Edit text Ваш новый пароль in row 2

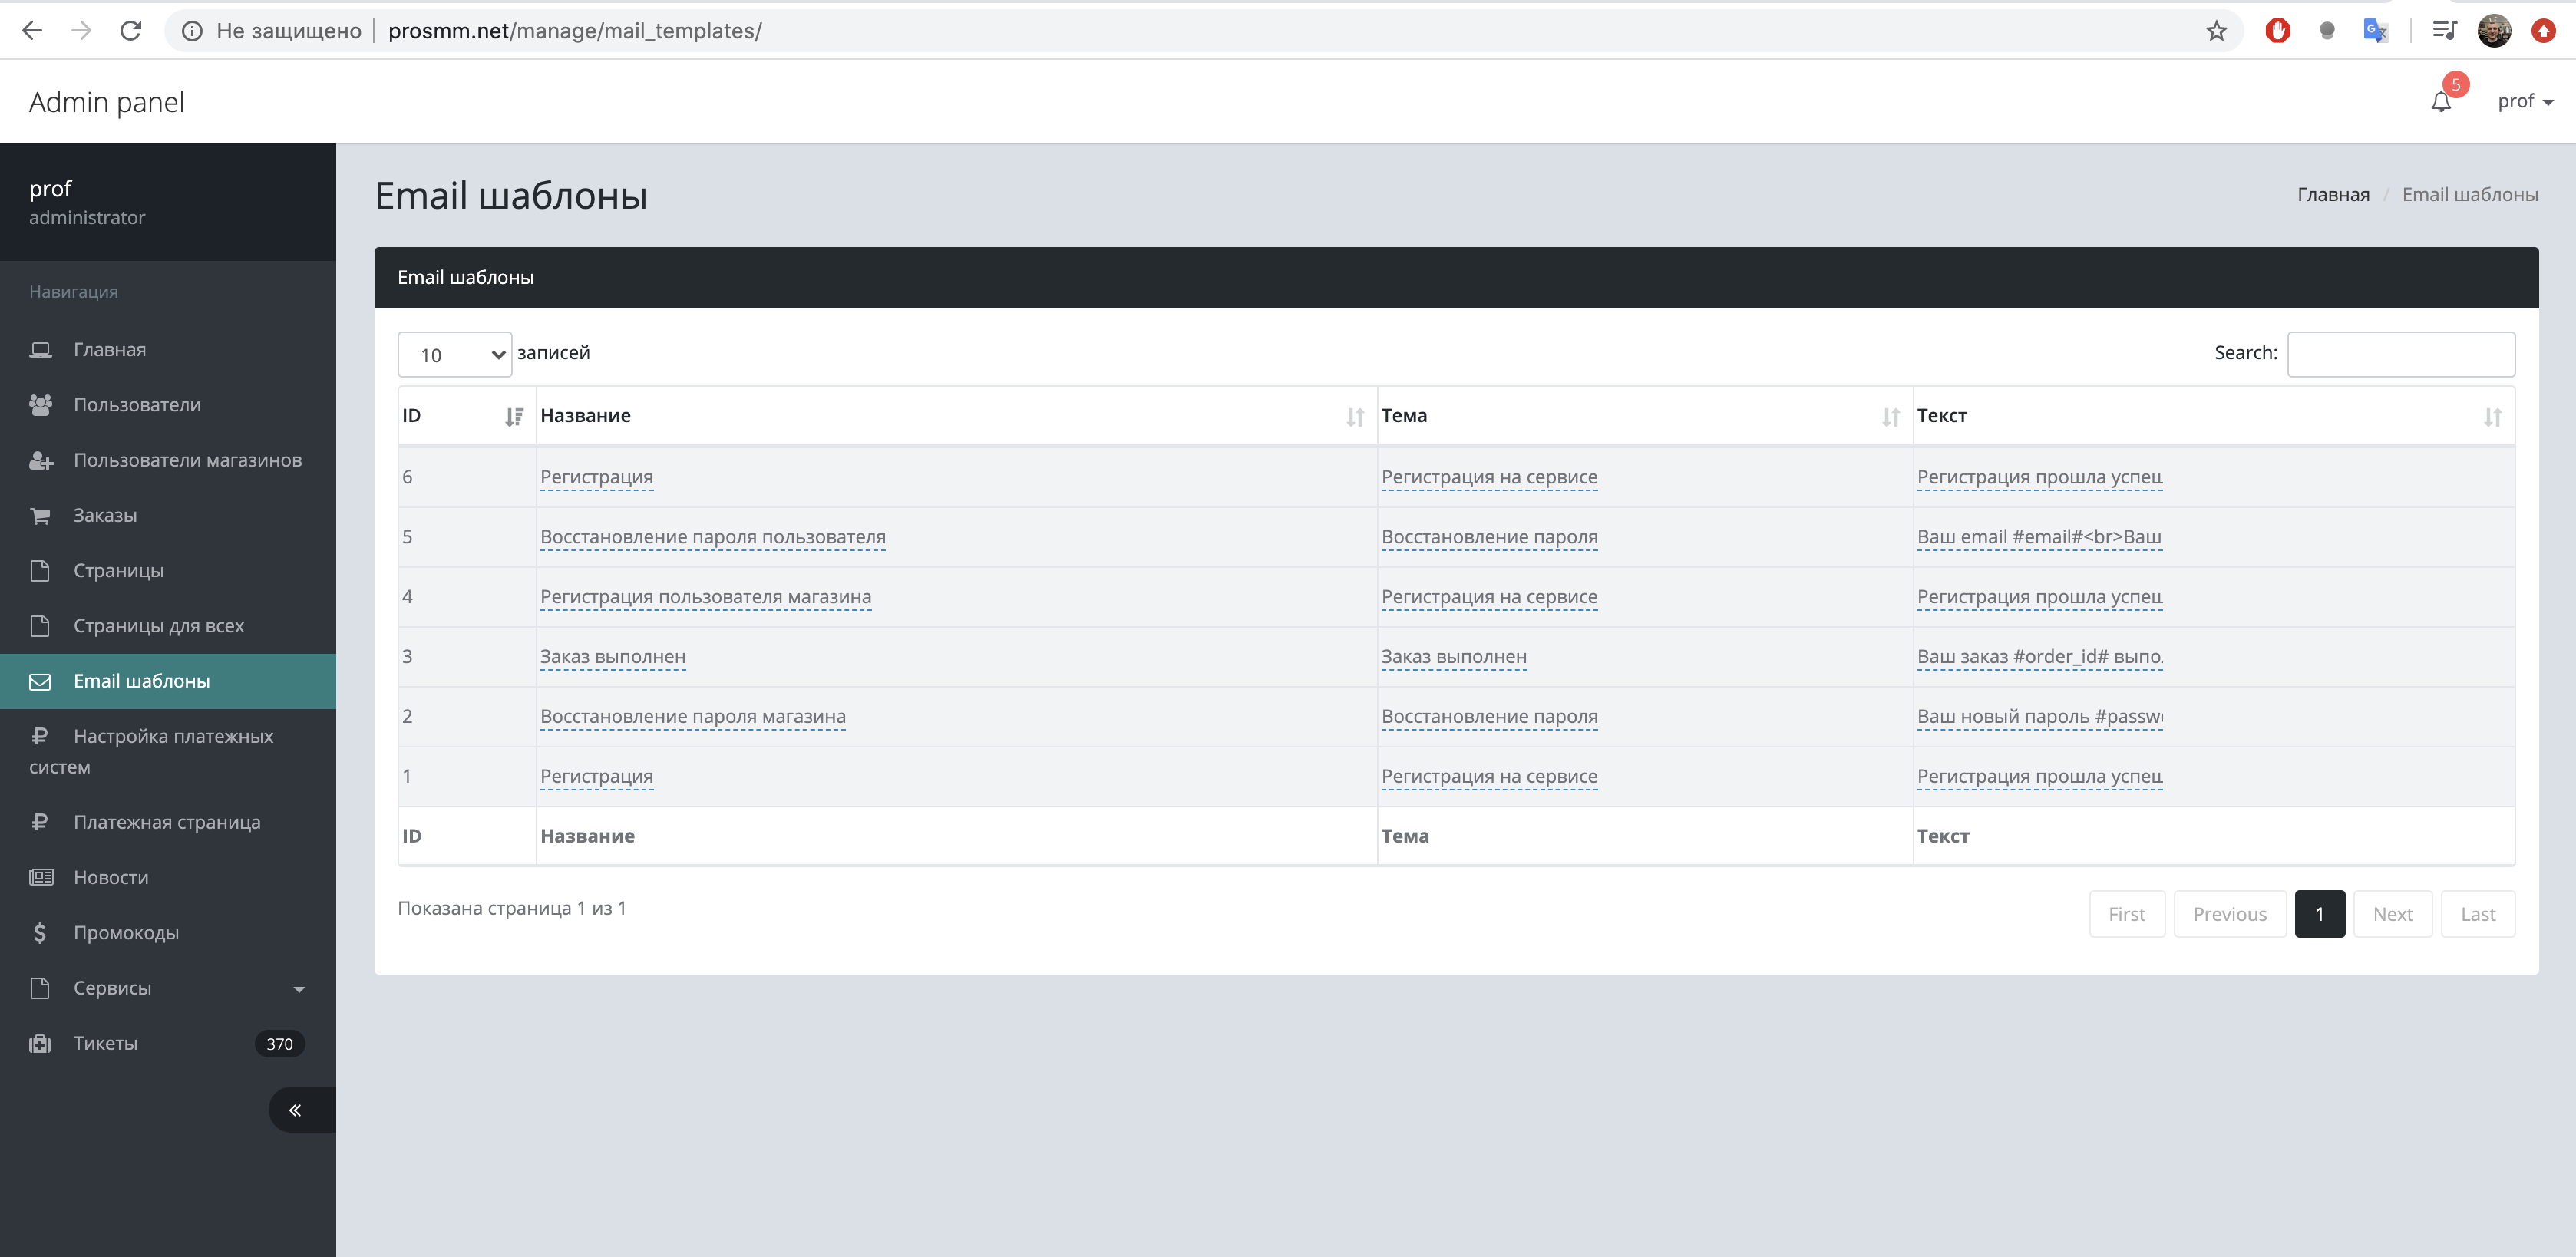tap(2040, 717)
